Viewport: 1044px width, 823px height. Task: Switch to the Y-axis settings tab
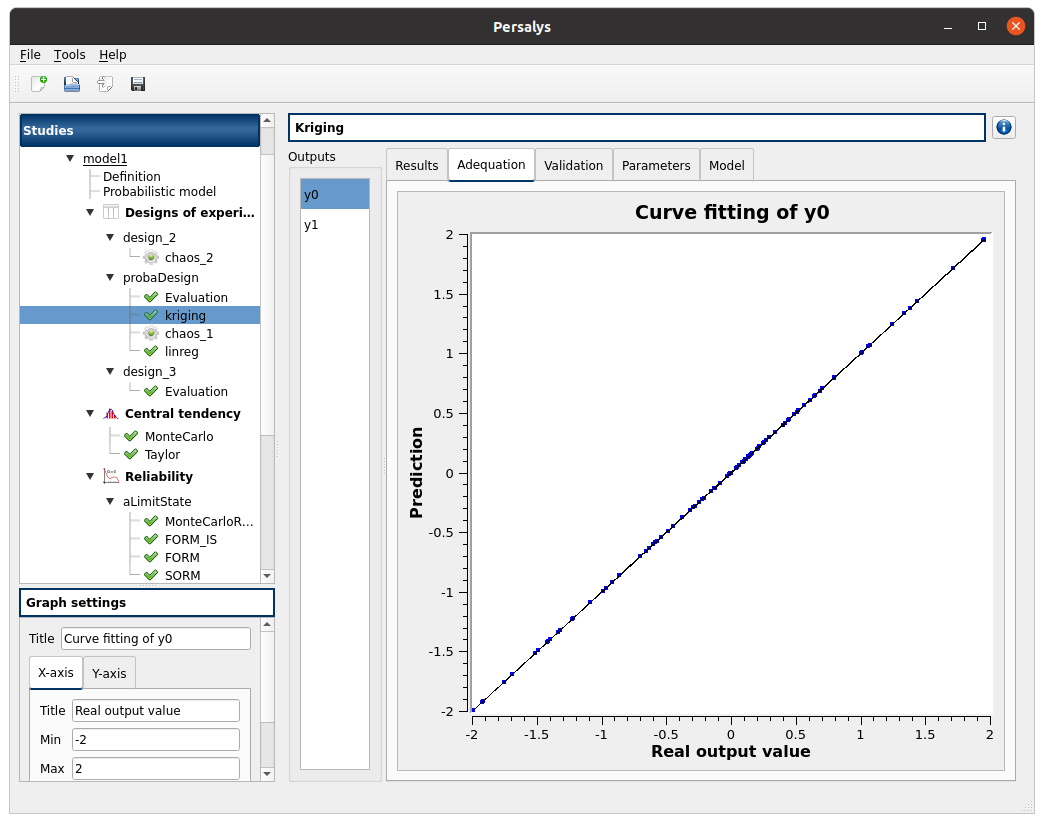tap(109, 673)
